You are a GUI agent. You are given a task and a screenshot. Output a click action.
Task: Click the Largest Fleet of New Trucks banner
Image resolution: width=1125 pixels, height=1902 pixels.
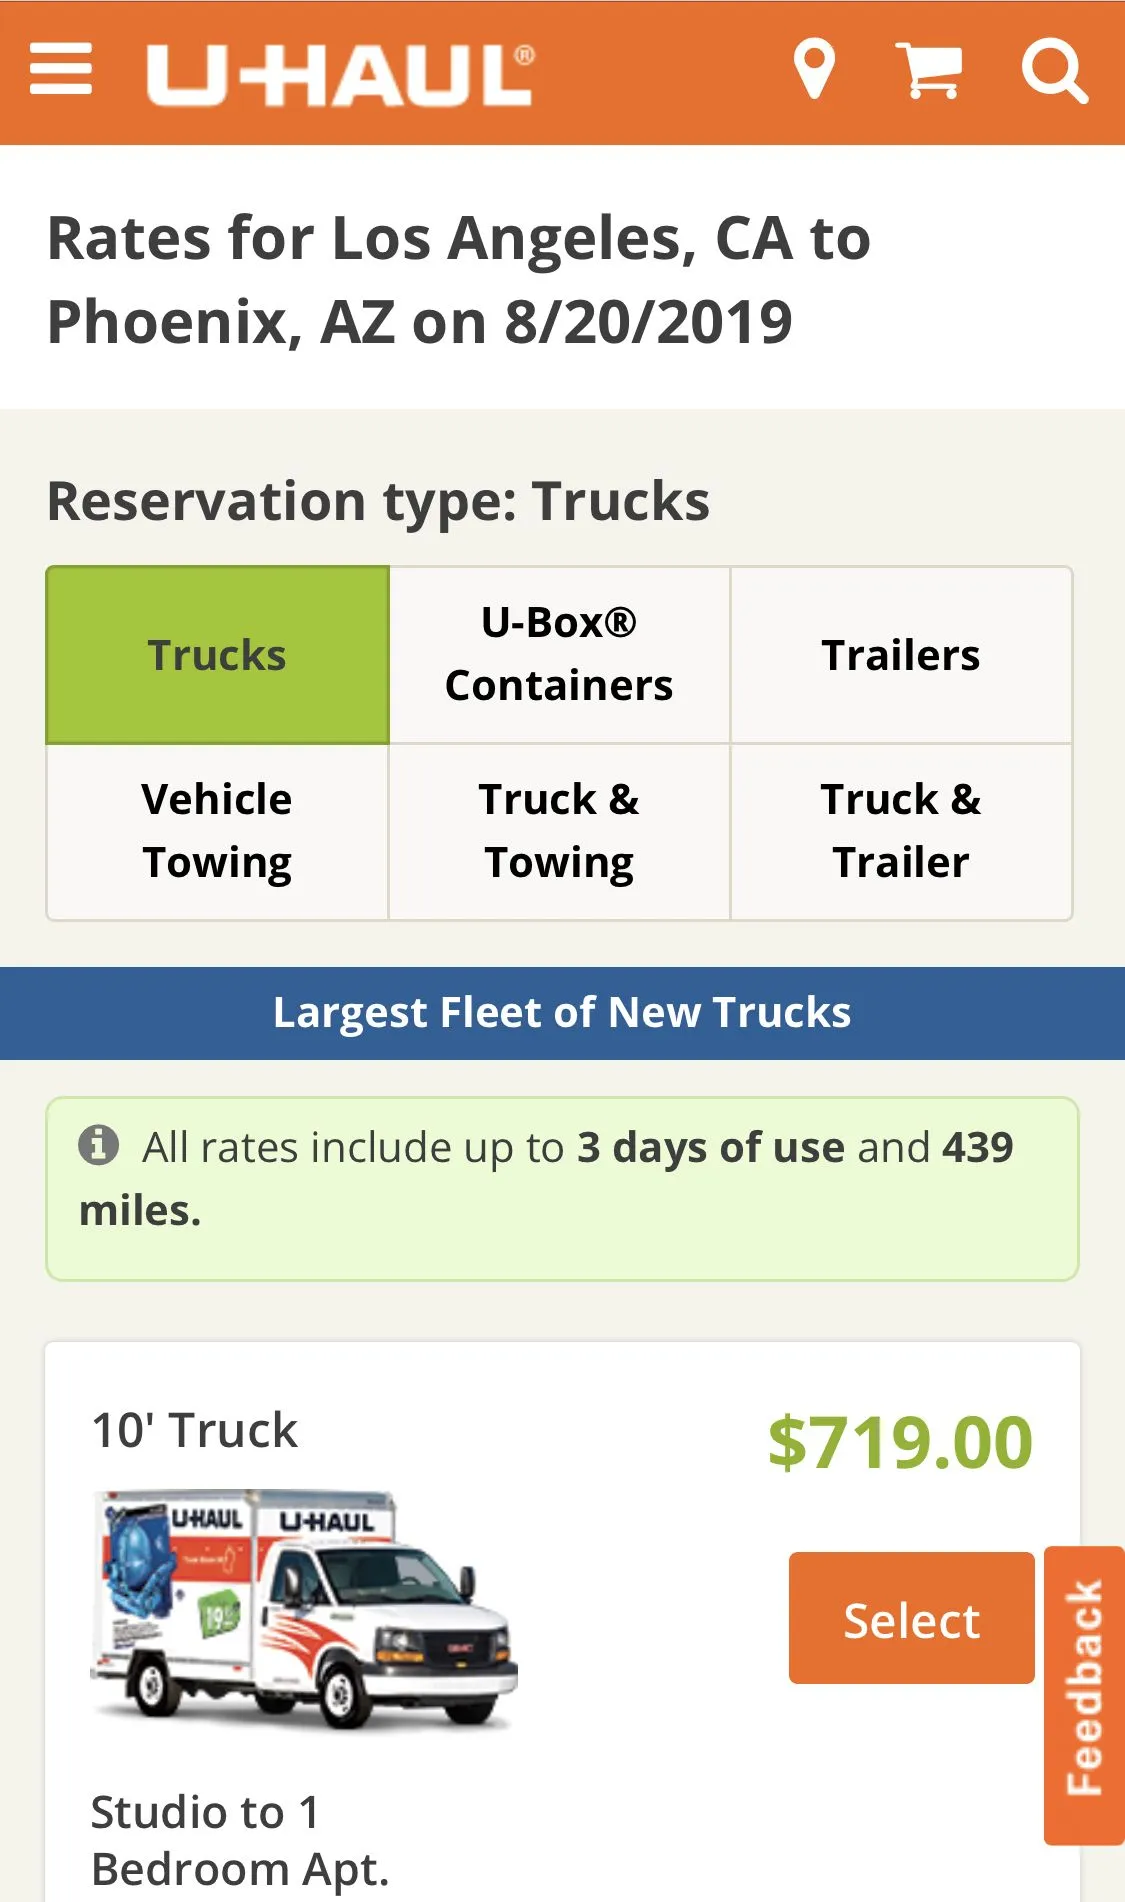point(562,1013)
